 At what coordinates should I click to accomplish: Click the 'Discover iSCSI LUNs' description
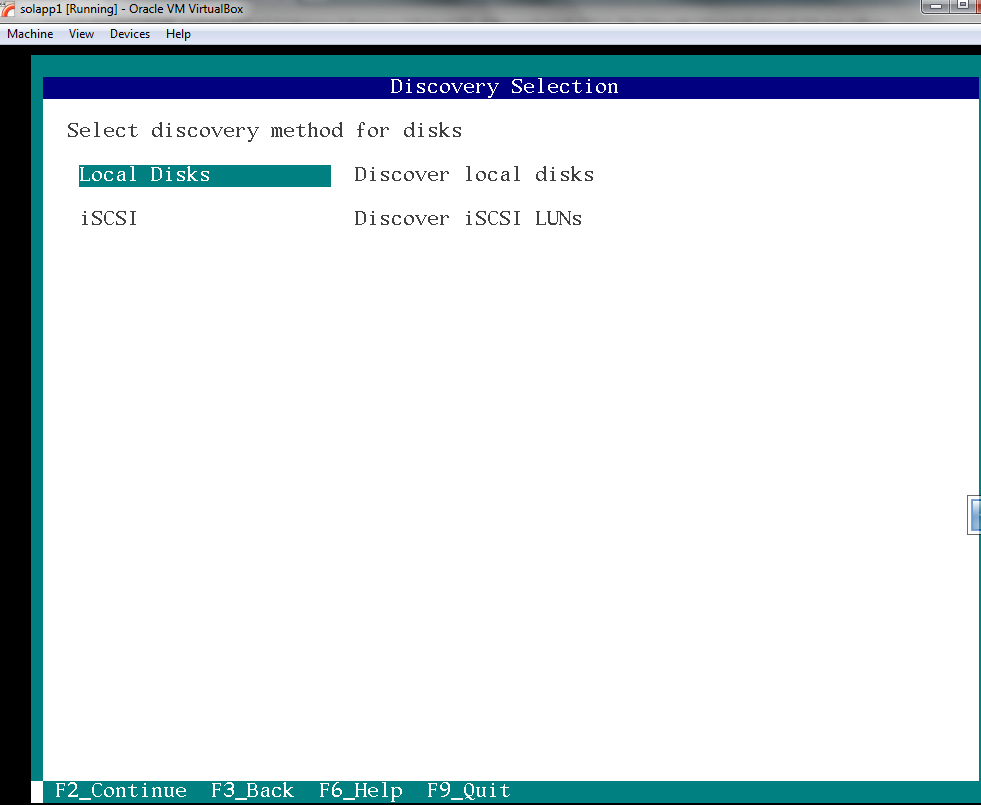[468, 218]
